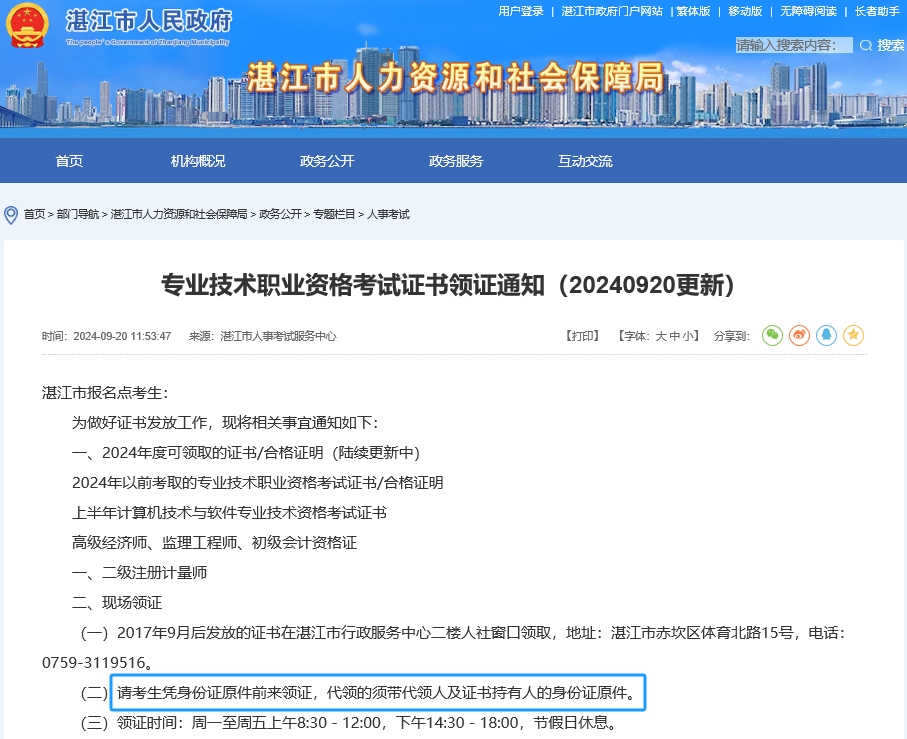Switch to 繁体版 traditional Chinese
This screenshot has height=739, width=907.
693,11
